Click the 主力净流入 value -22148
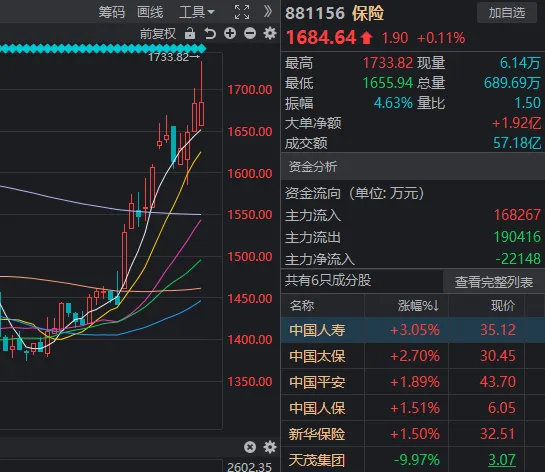Image resolution: width=545 pixels, height=472 pixels. pyautogui.click(x=518, y=259)
